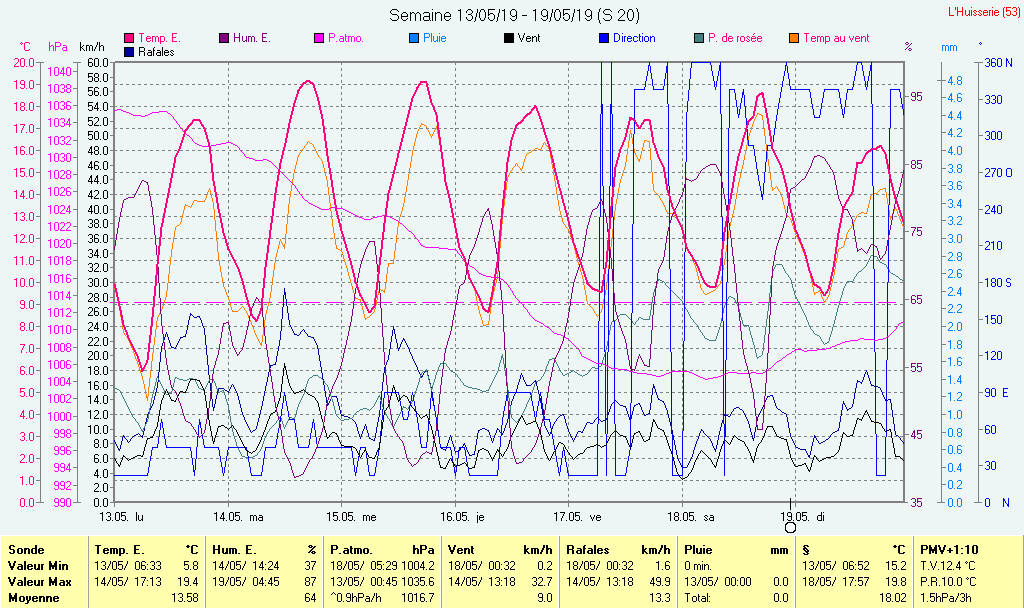
Task: Click the '14/05/ 17:13' maximum temperature time
Action: [128, 582]
